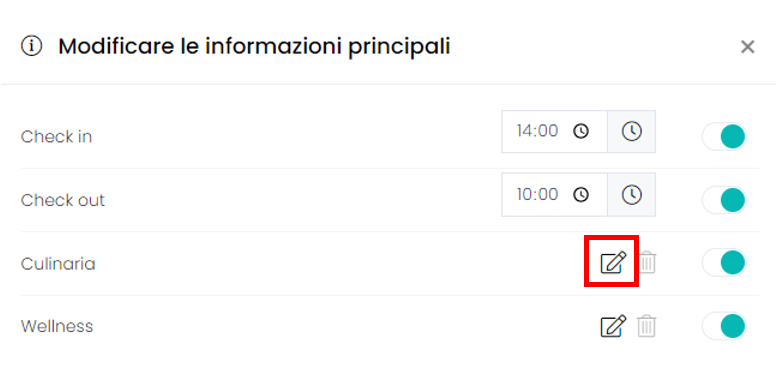Close the Modificare le informazioni principali dialog
Viewport: 782px width, 382px height.
(x=747, y=47)
